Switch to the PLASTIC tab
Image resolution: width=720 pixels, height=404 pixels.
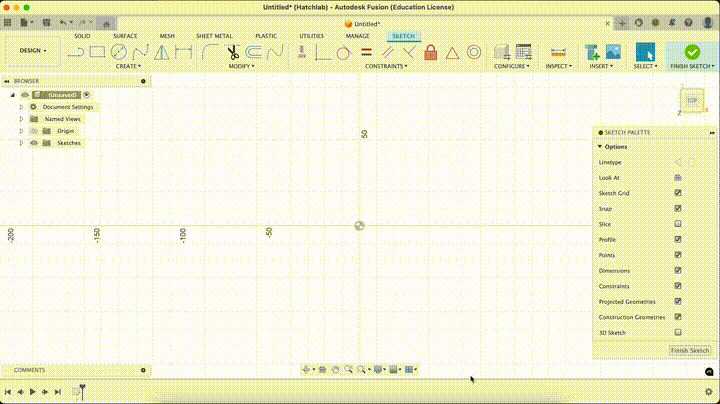click(266, 36)
